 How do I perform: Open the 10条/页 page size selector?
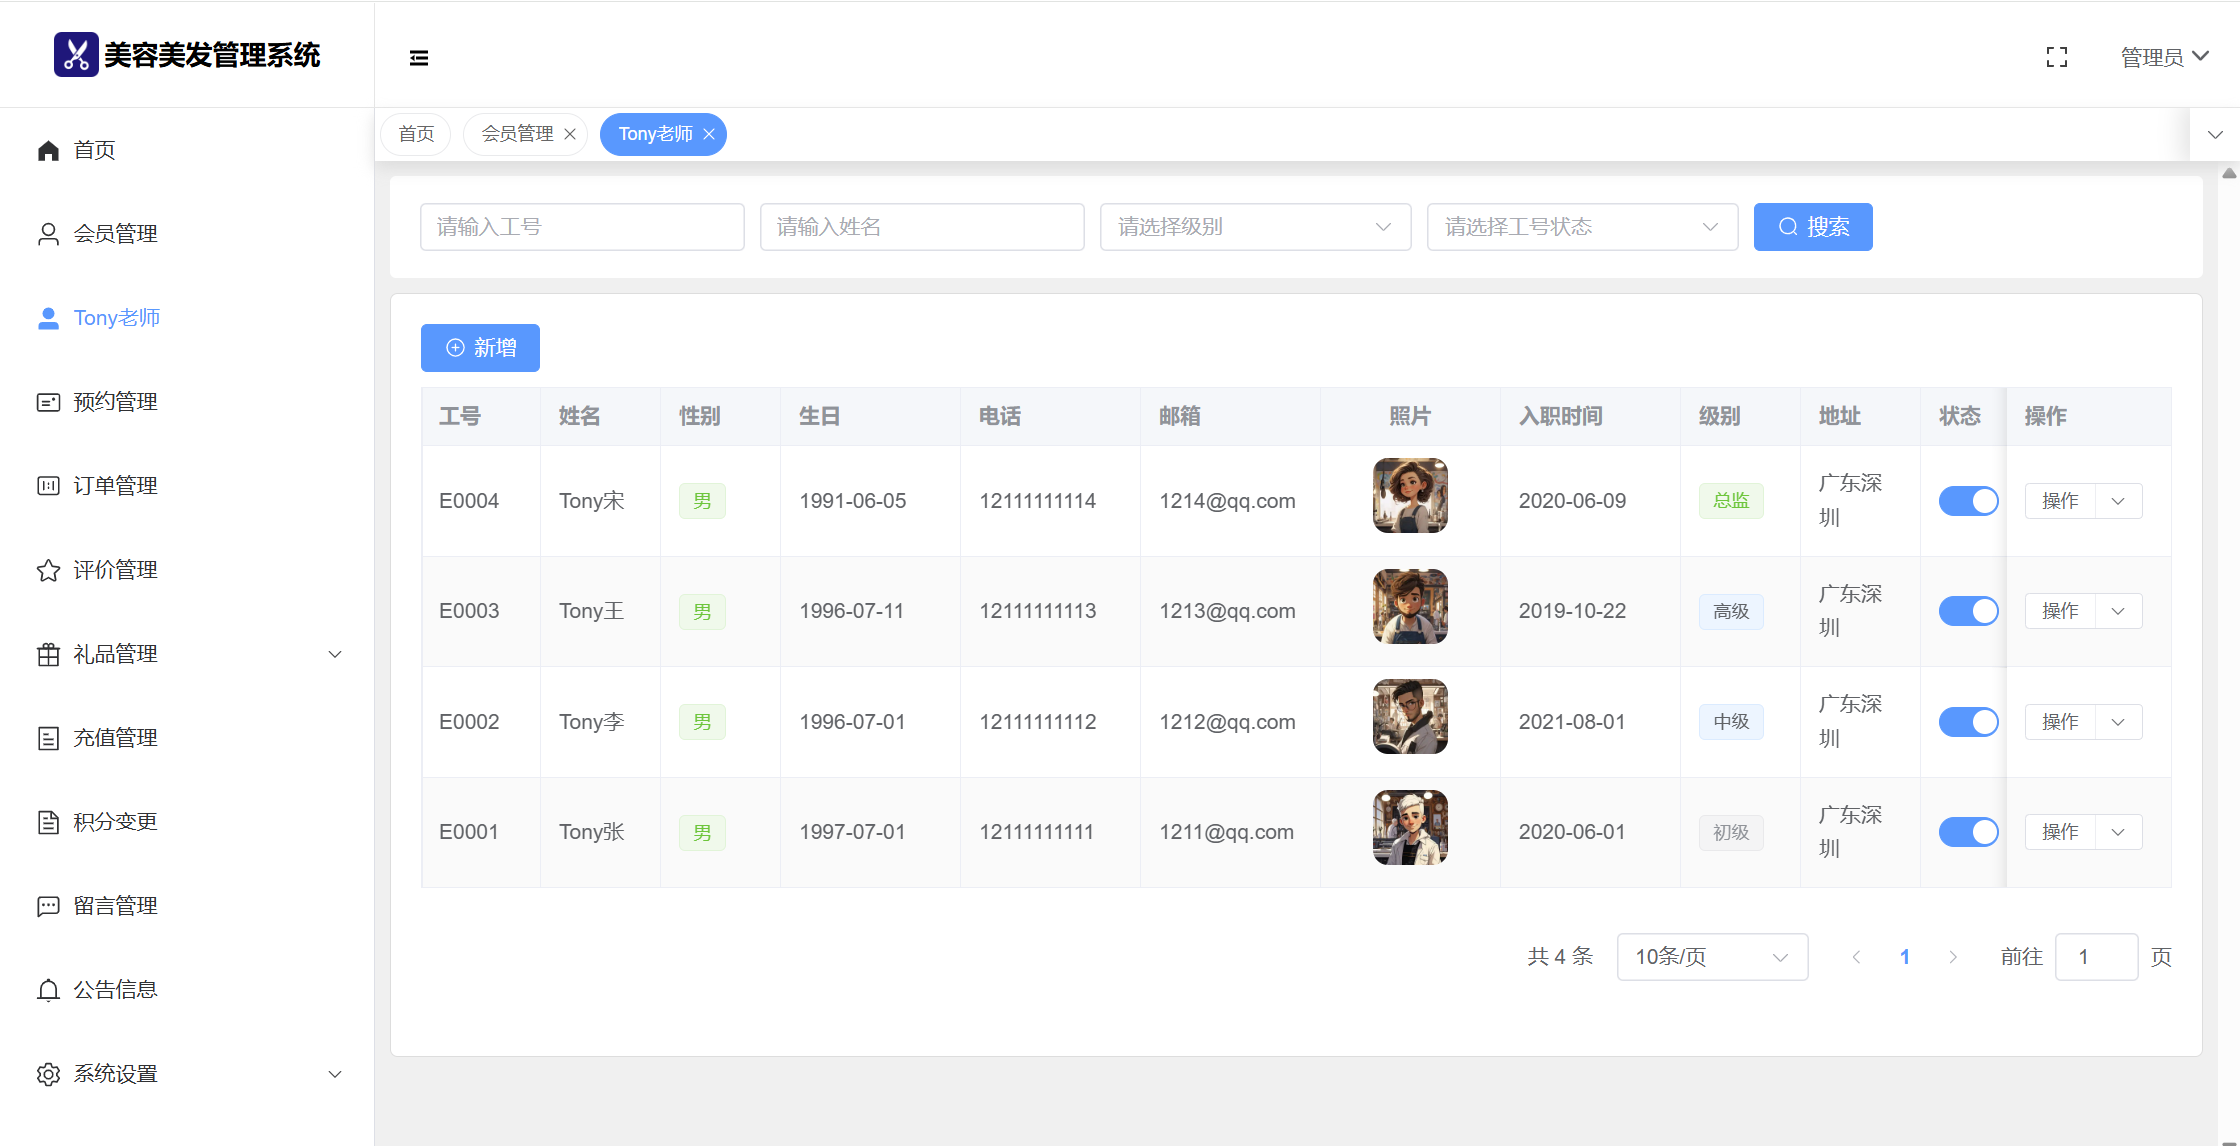tap(1712, 957)
